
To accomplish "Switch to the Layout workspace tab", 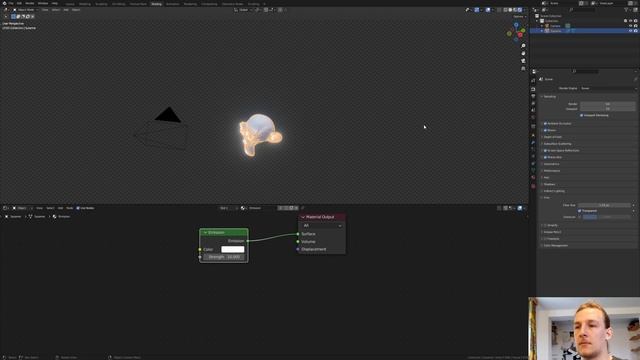I will [70, 4].
